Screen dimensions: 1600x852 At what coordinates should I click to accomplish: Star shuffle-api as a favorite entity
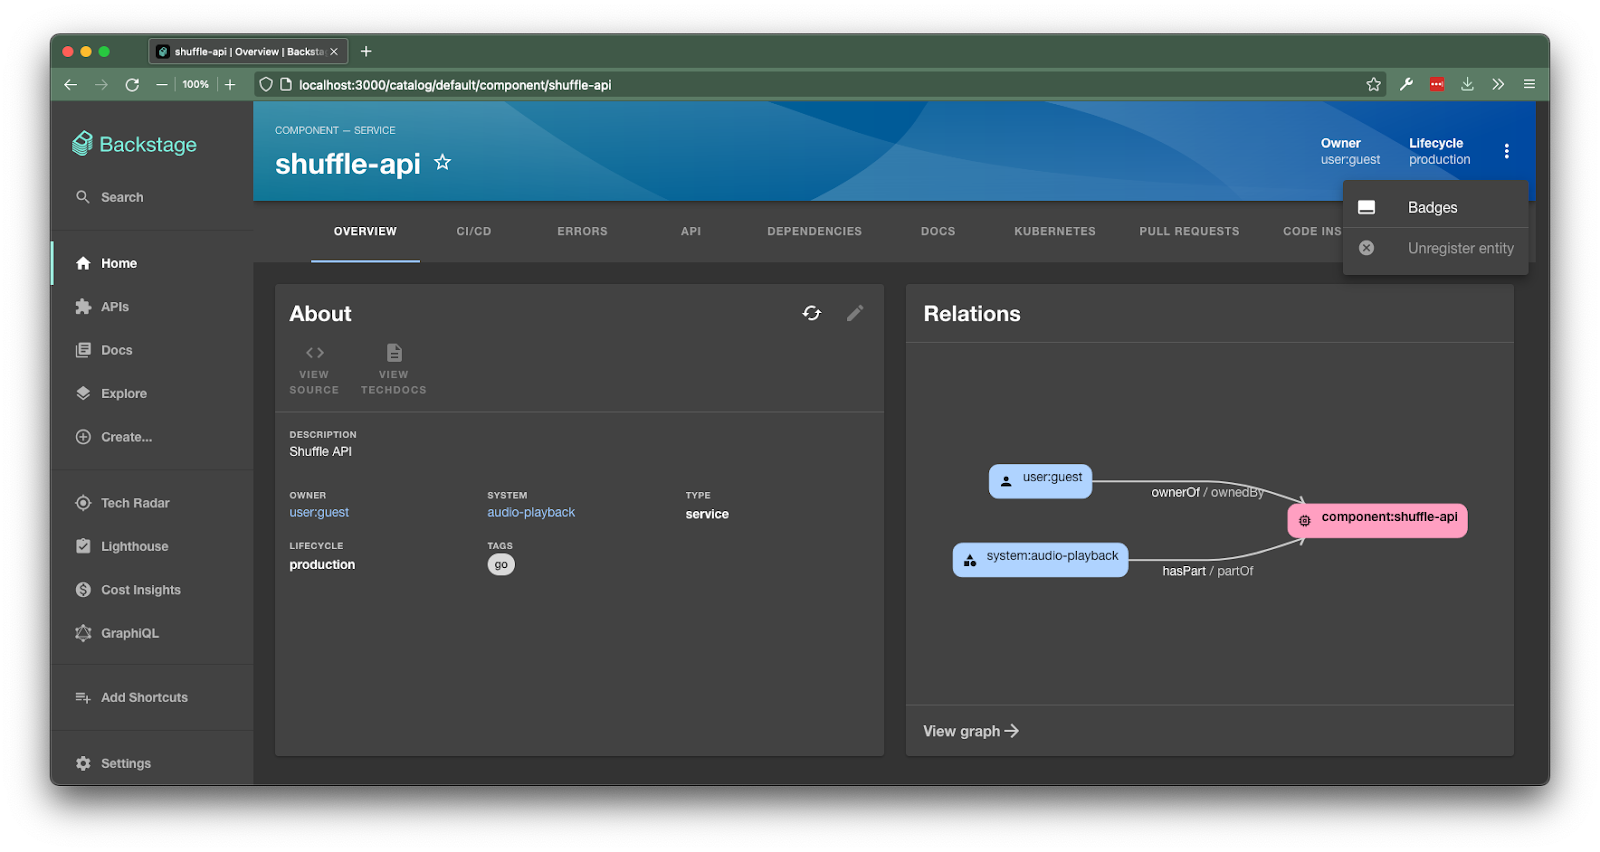(442, 162)
